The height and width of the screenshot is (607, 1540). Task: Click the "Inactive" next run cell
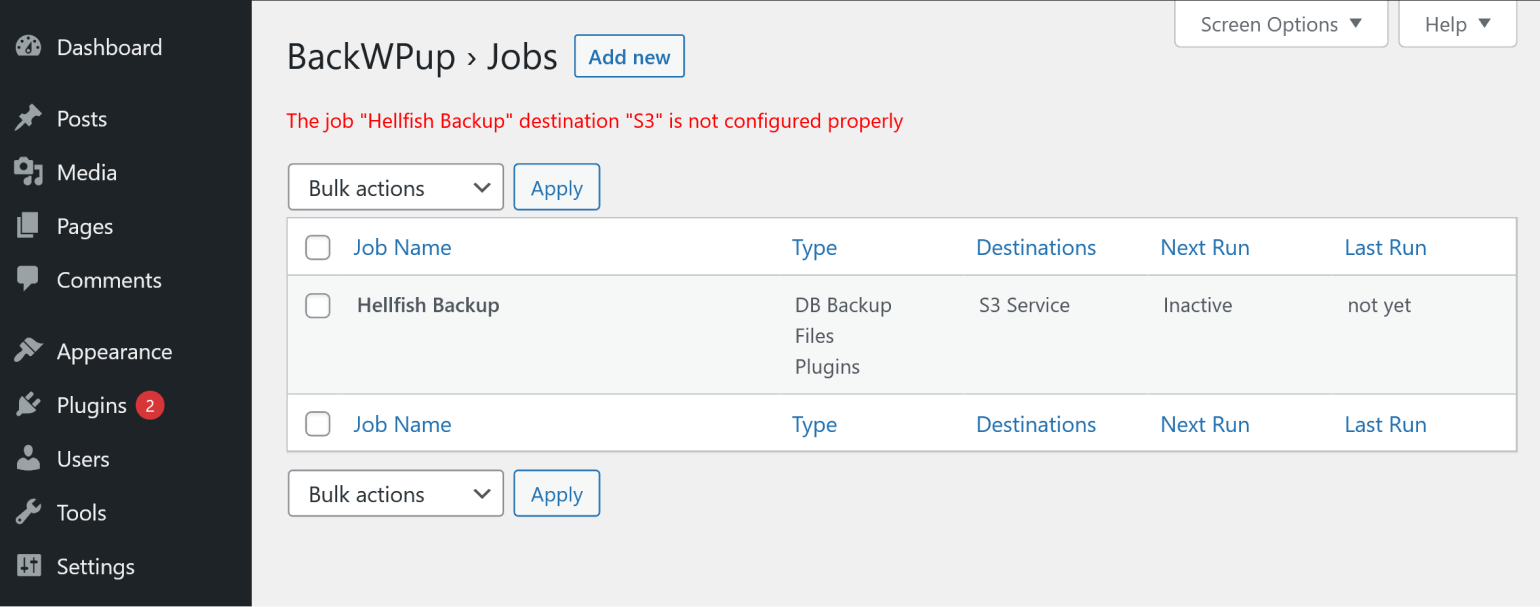pos(1197,305)
